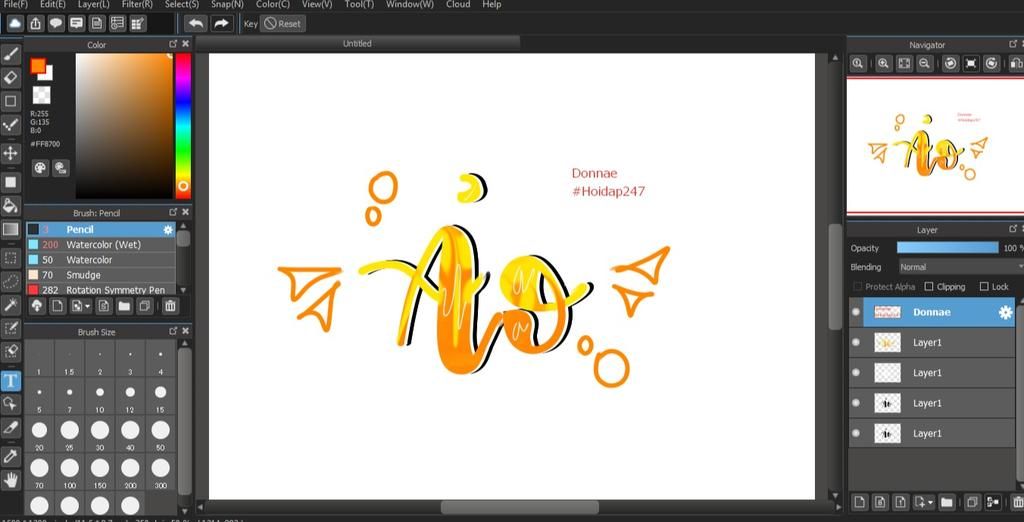Click the Navigator preview thumbnail

[x=935, y=145]
